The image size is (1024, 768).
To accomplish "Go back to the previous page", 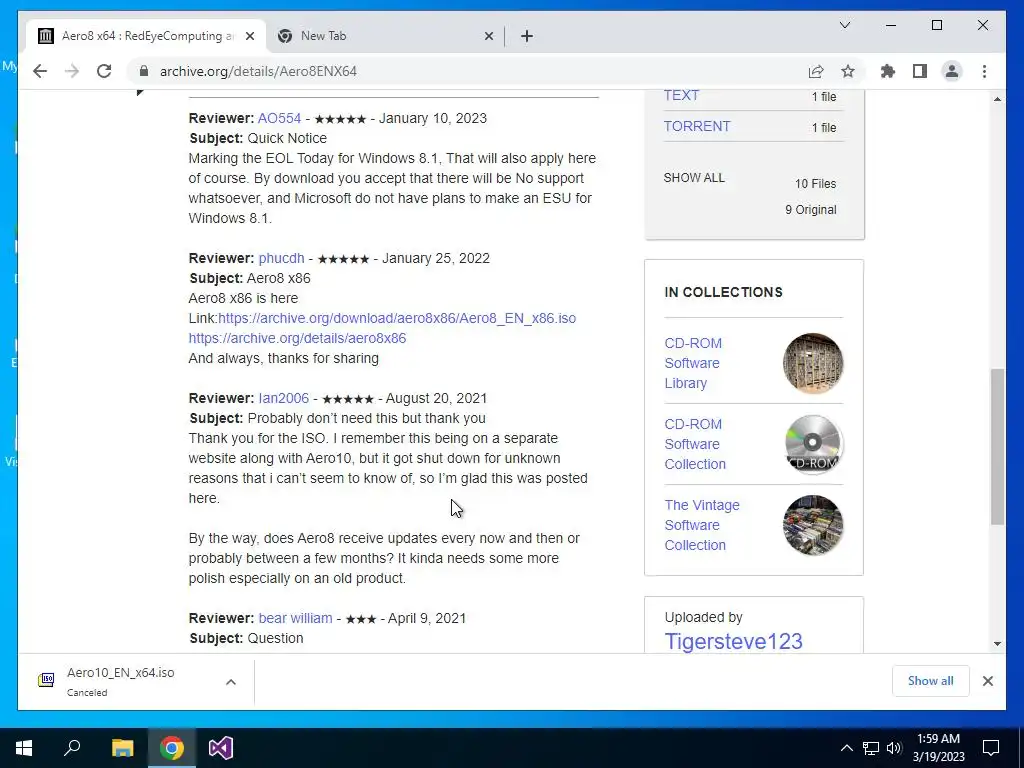I will [x=40, y=71].
